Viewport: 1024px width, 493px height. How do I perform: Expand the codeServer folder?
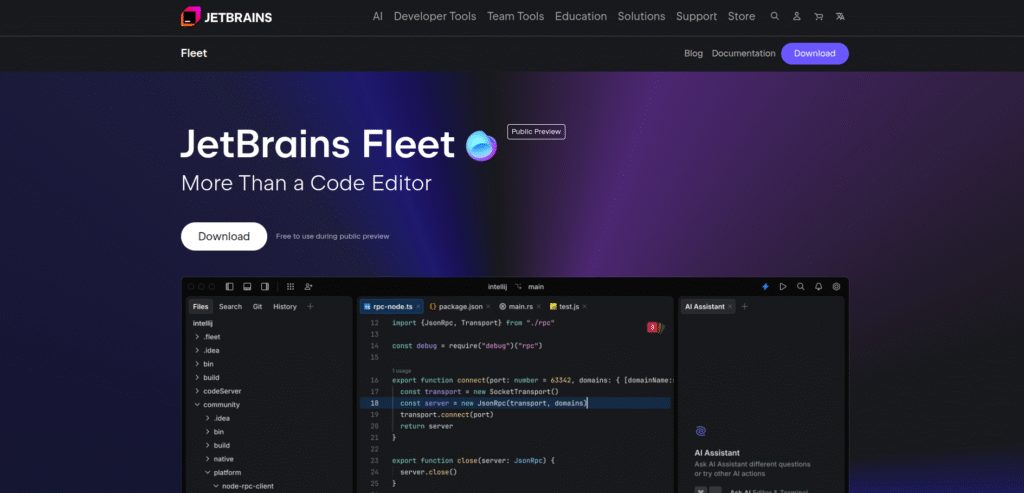coord(197,391)
